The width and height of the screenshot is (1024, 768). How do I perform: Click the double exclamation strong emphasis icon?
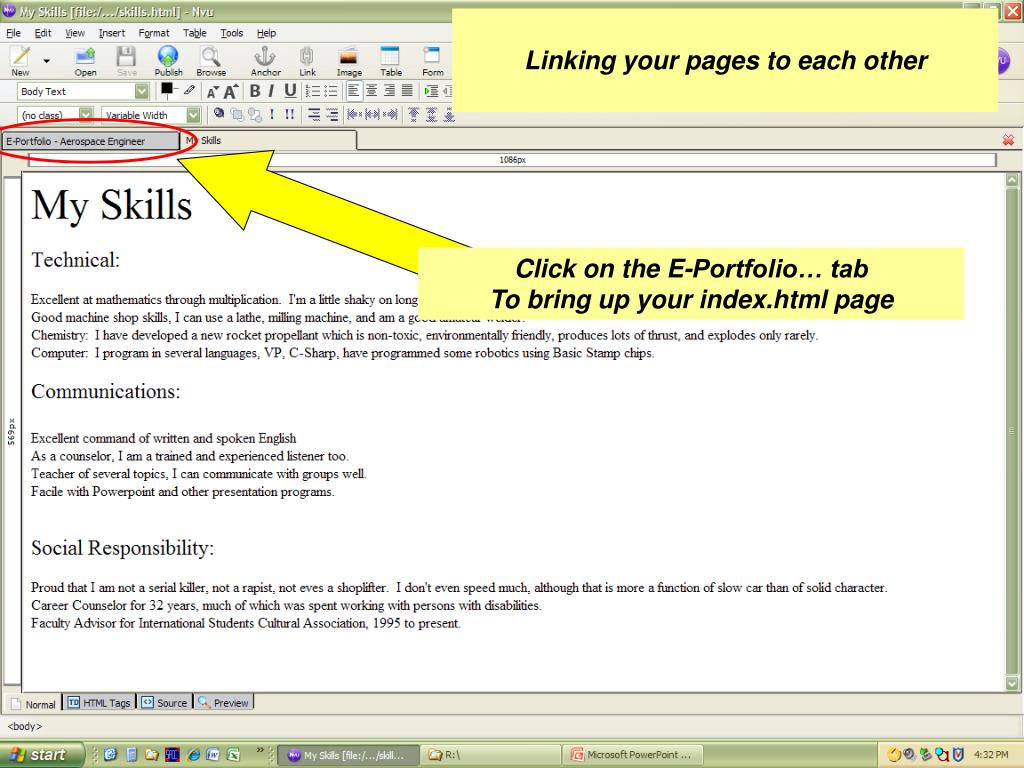(x=289, y=114)
